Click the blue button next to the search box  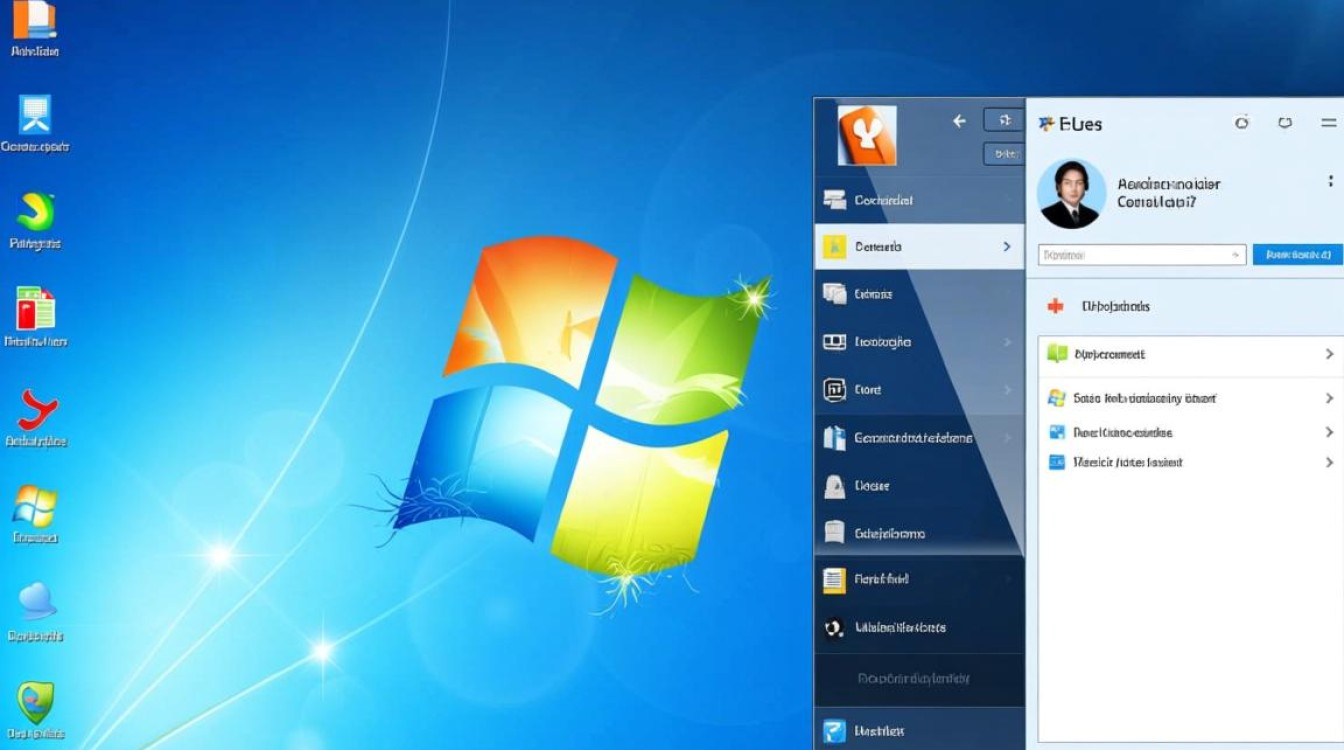click(1296, 254)
